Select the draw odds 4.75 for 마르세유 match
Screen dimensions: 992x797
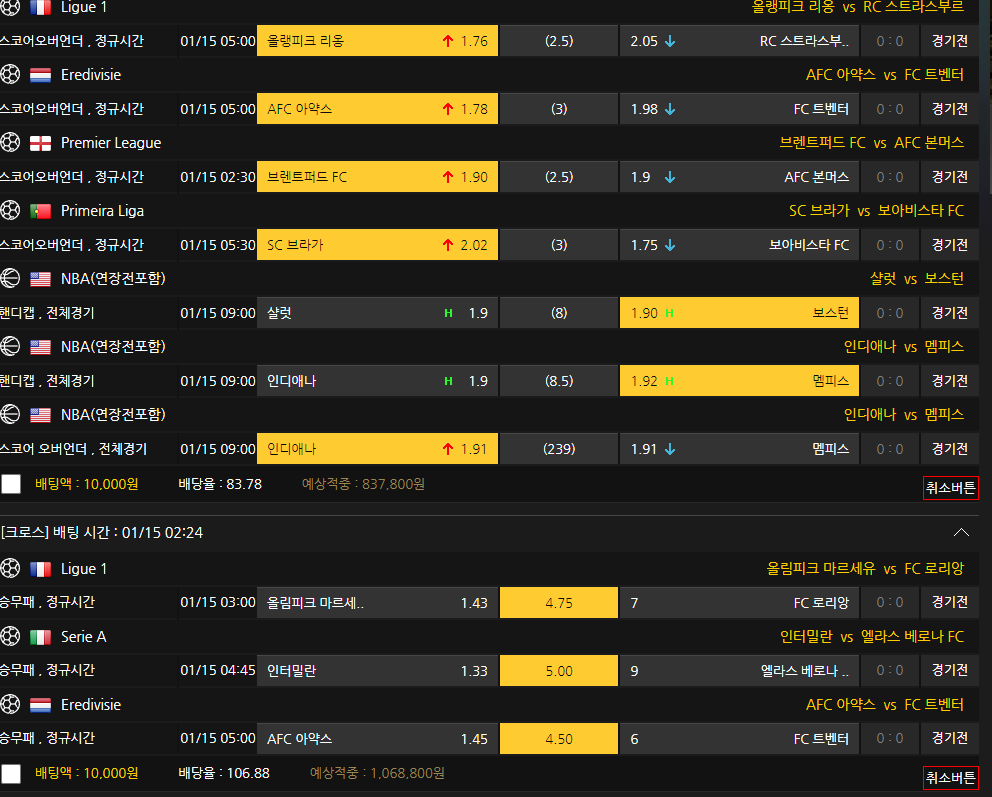tap(559, 603)
